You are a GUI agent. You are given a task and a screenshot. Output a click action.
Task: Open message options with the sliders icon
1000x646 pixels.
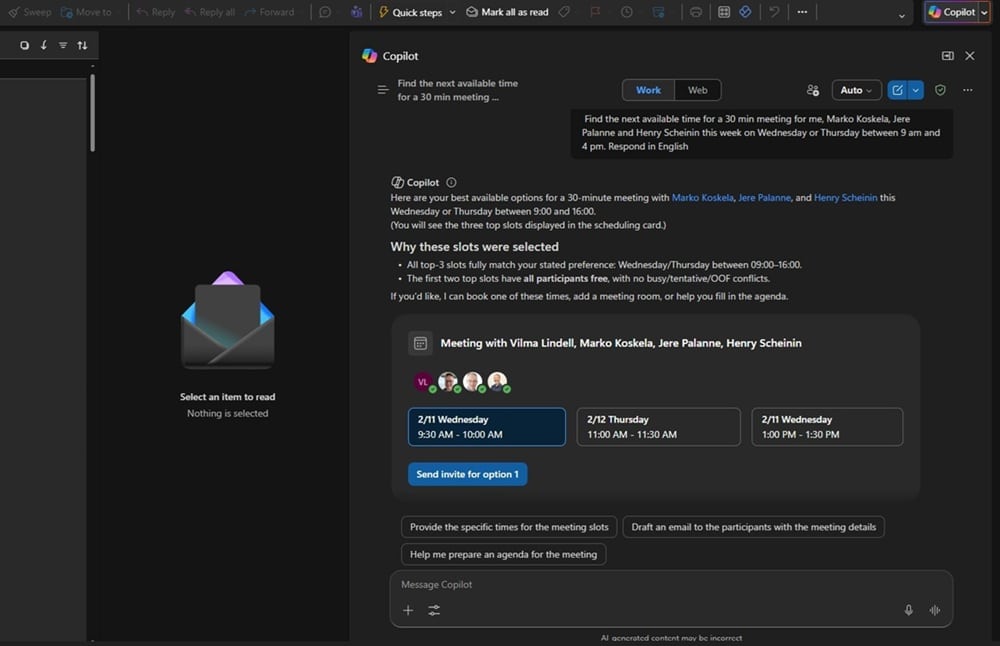pyautogui.click(x=434, y=610)
